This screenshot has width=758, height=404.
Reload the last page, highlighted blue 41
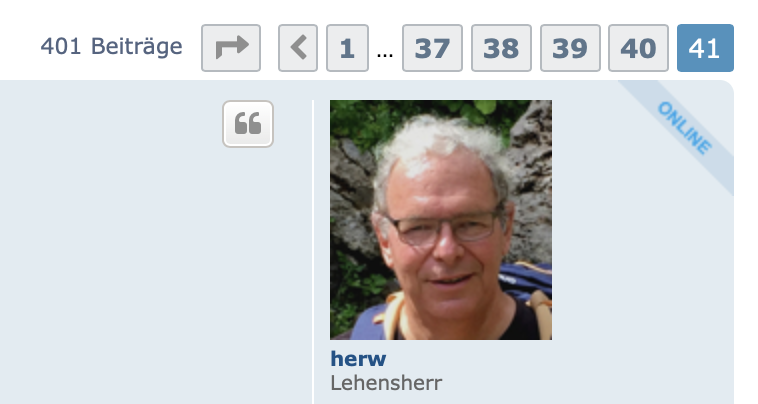click(x=705, y=48)
